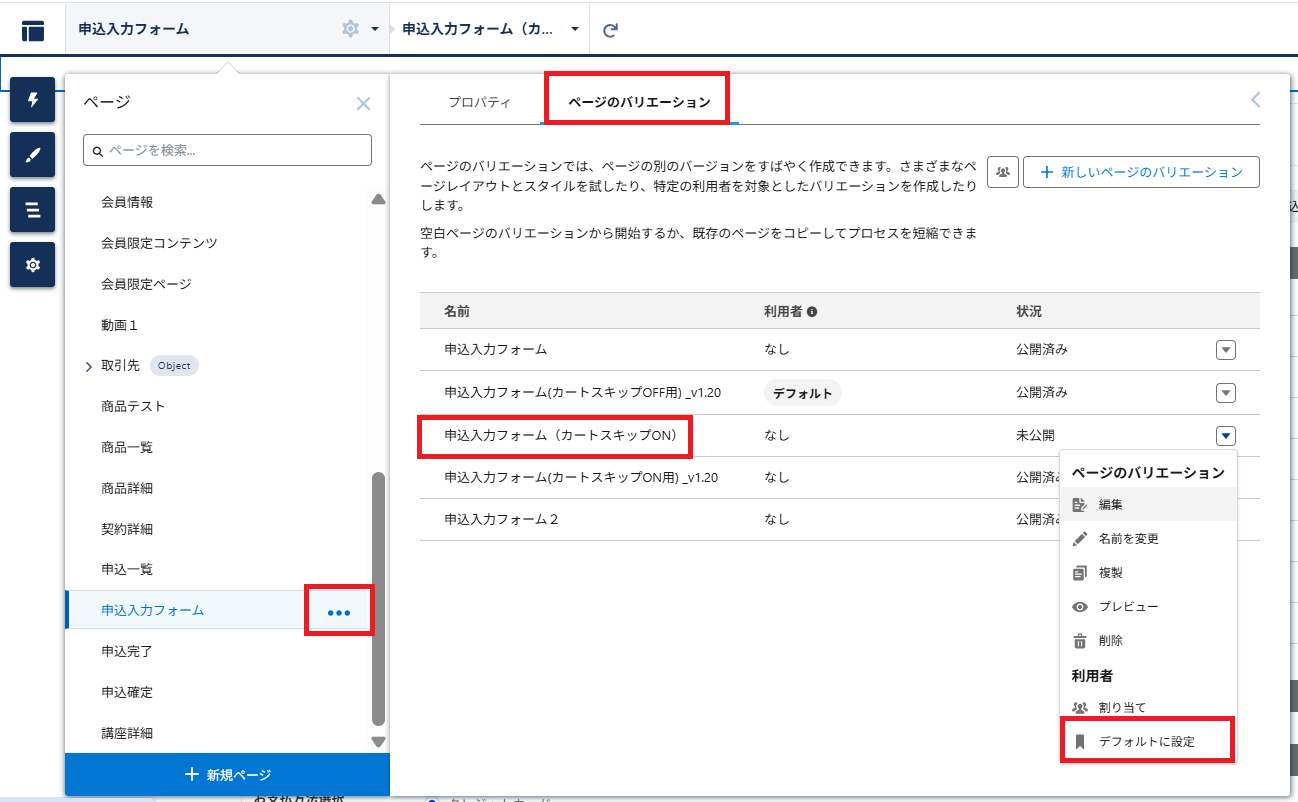Click the ページを検索 search field

(x=227, y=150)
